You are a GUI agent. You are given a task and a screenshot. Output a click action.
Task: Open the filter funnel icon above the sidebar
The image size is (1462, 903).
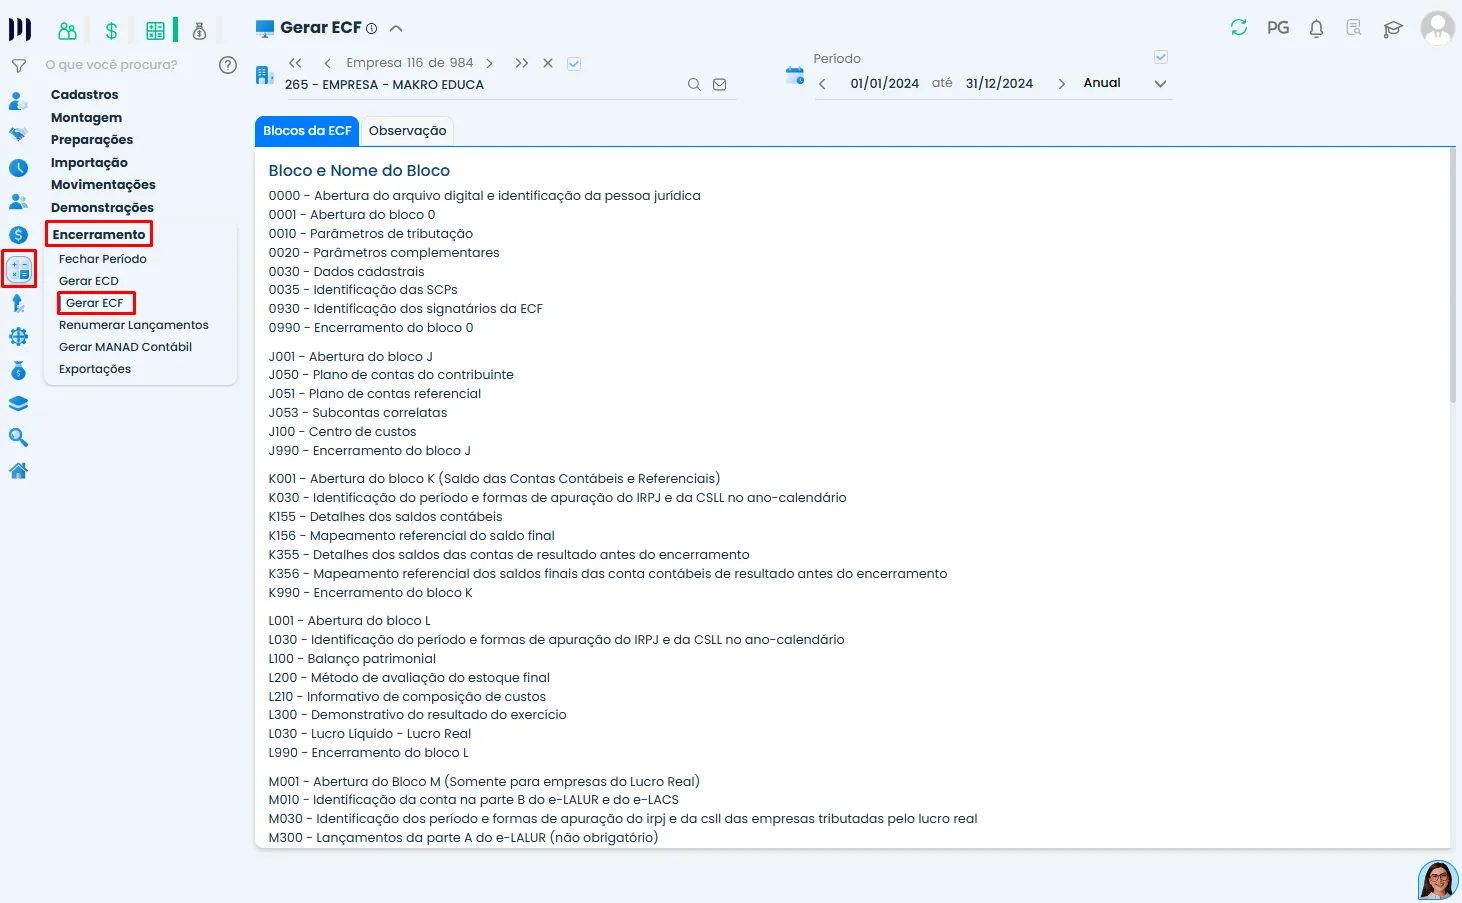[x=19, y=64]
